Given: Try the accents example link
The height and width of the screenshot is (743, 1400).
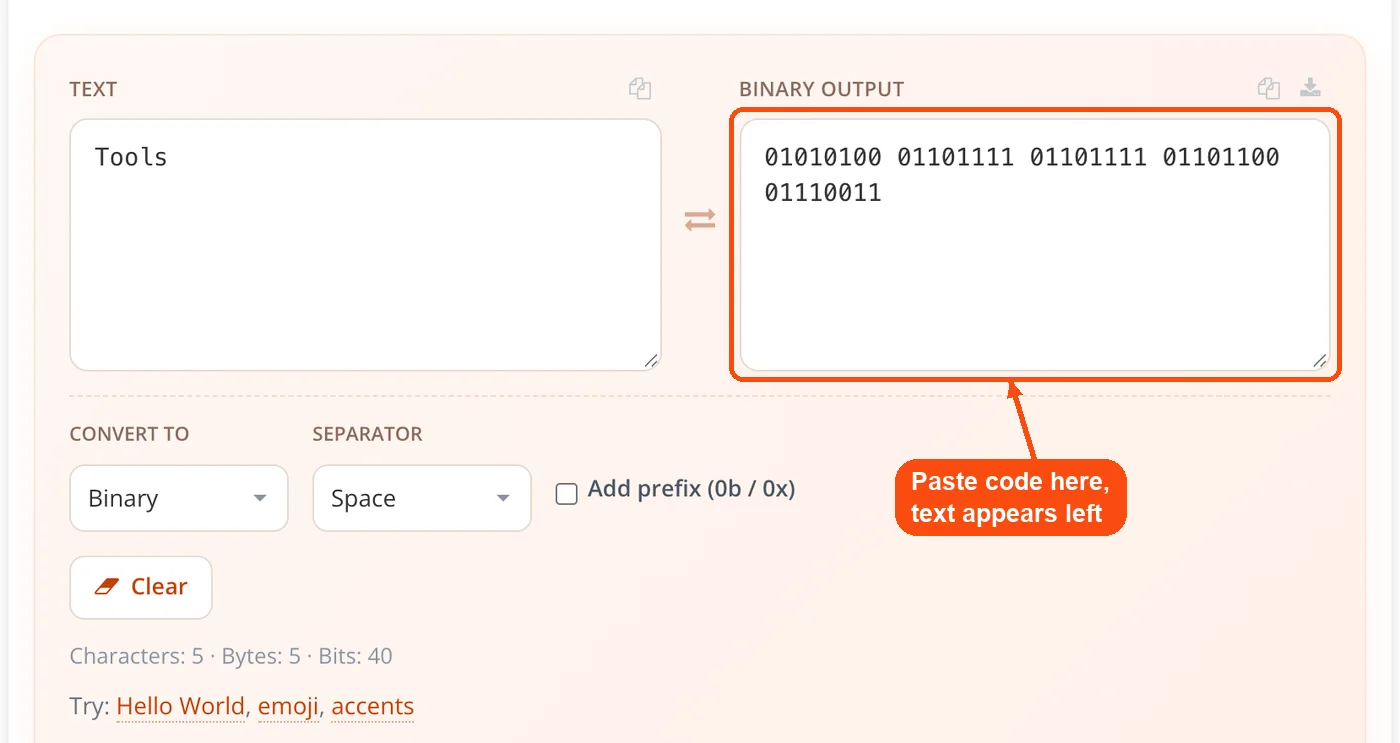Looking at the screenshot, I should pos(372,706).
